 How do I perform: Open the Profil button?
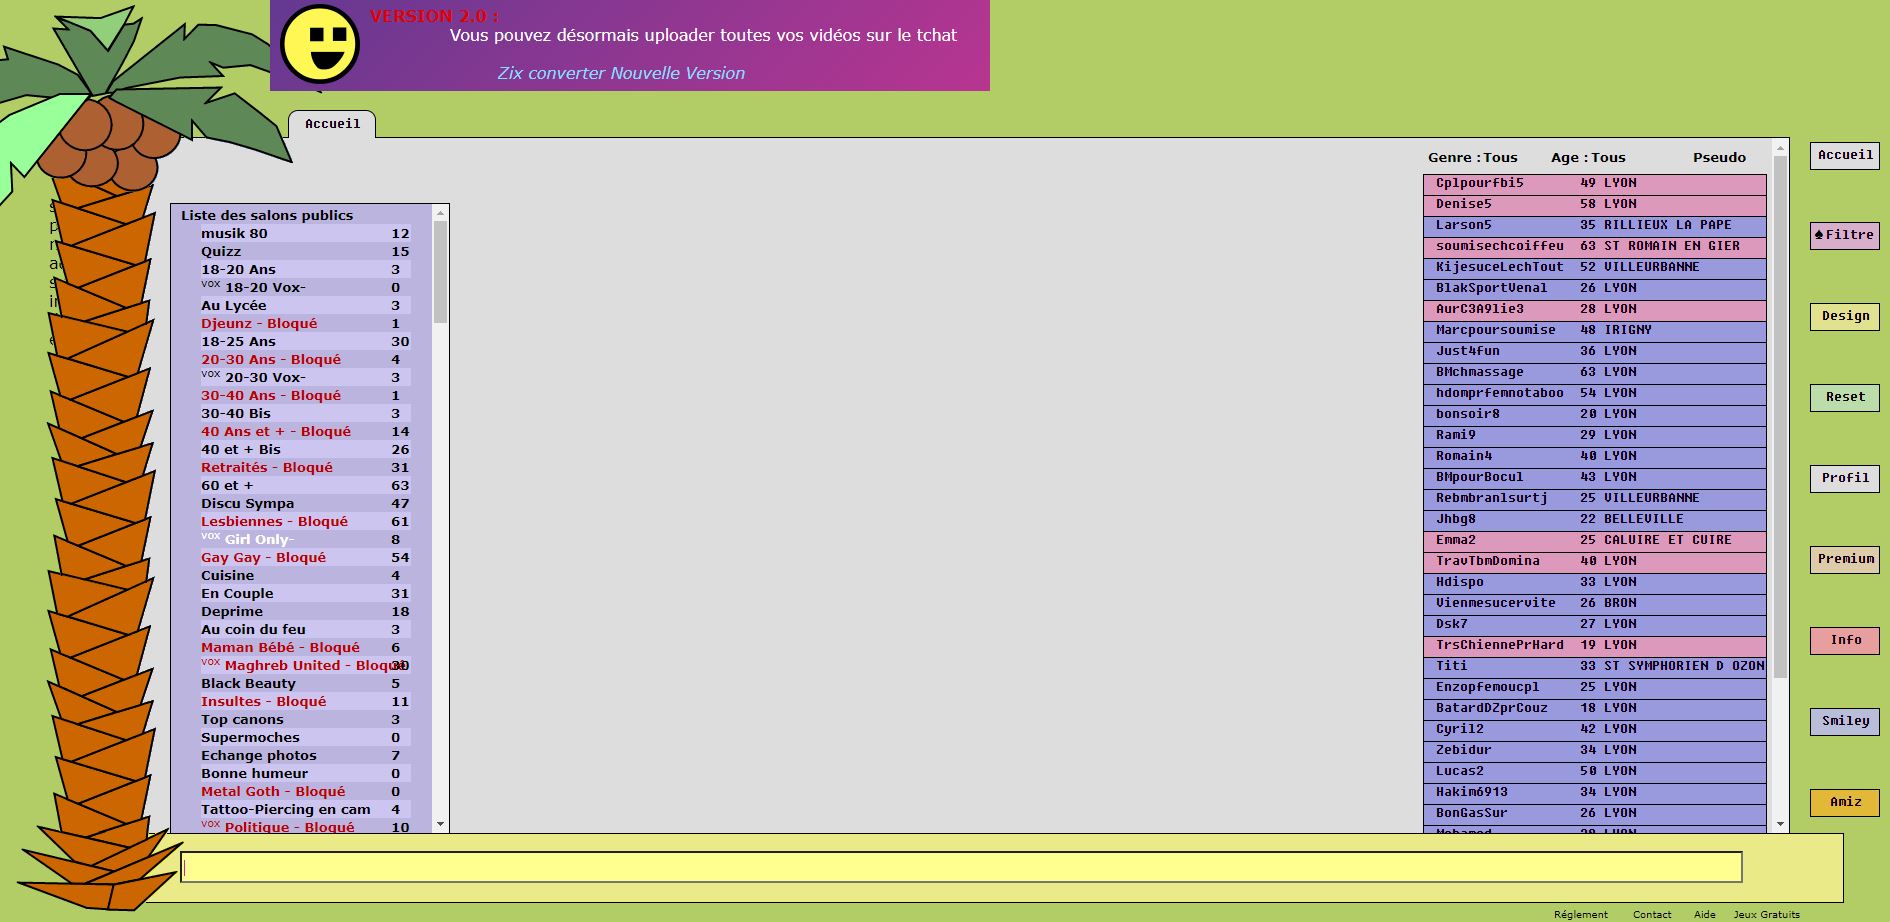1844,479
